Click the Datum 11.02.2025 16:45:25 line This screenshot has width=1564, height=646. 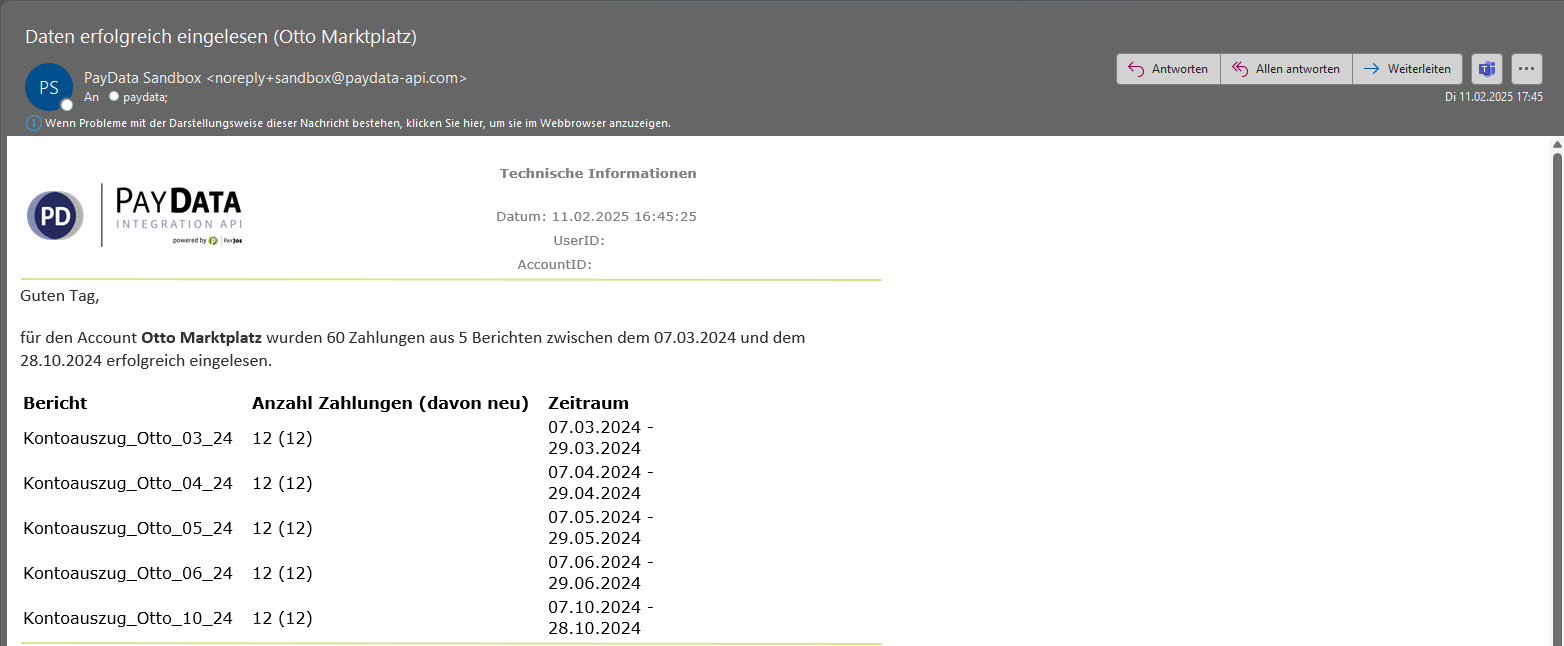(x=596, y=216)
